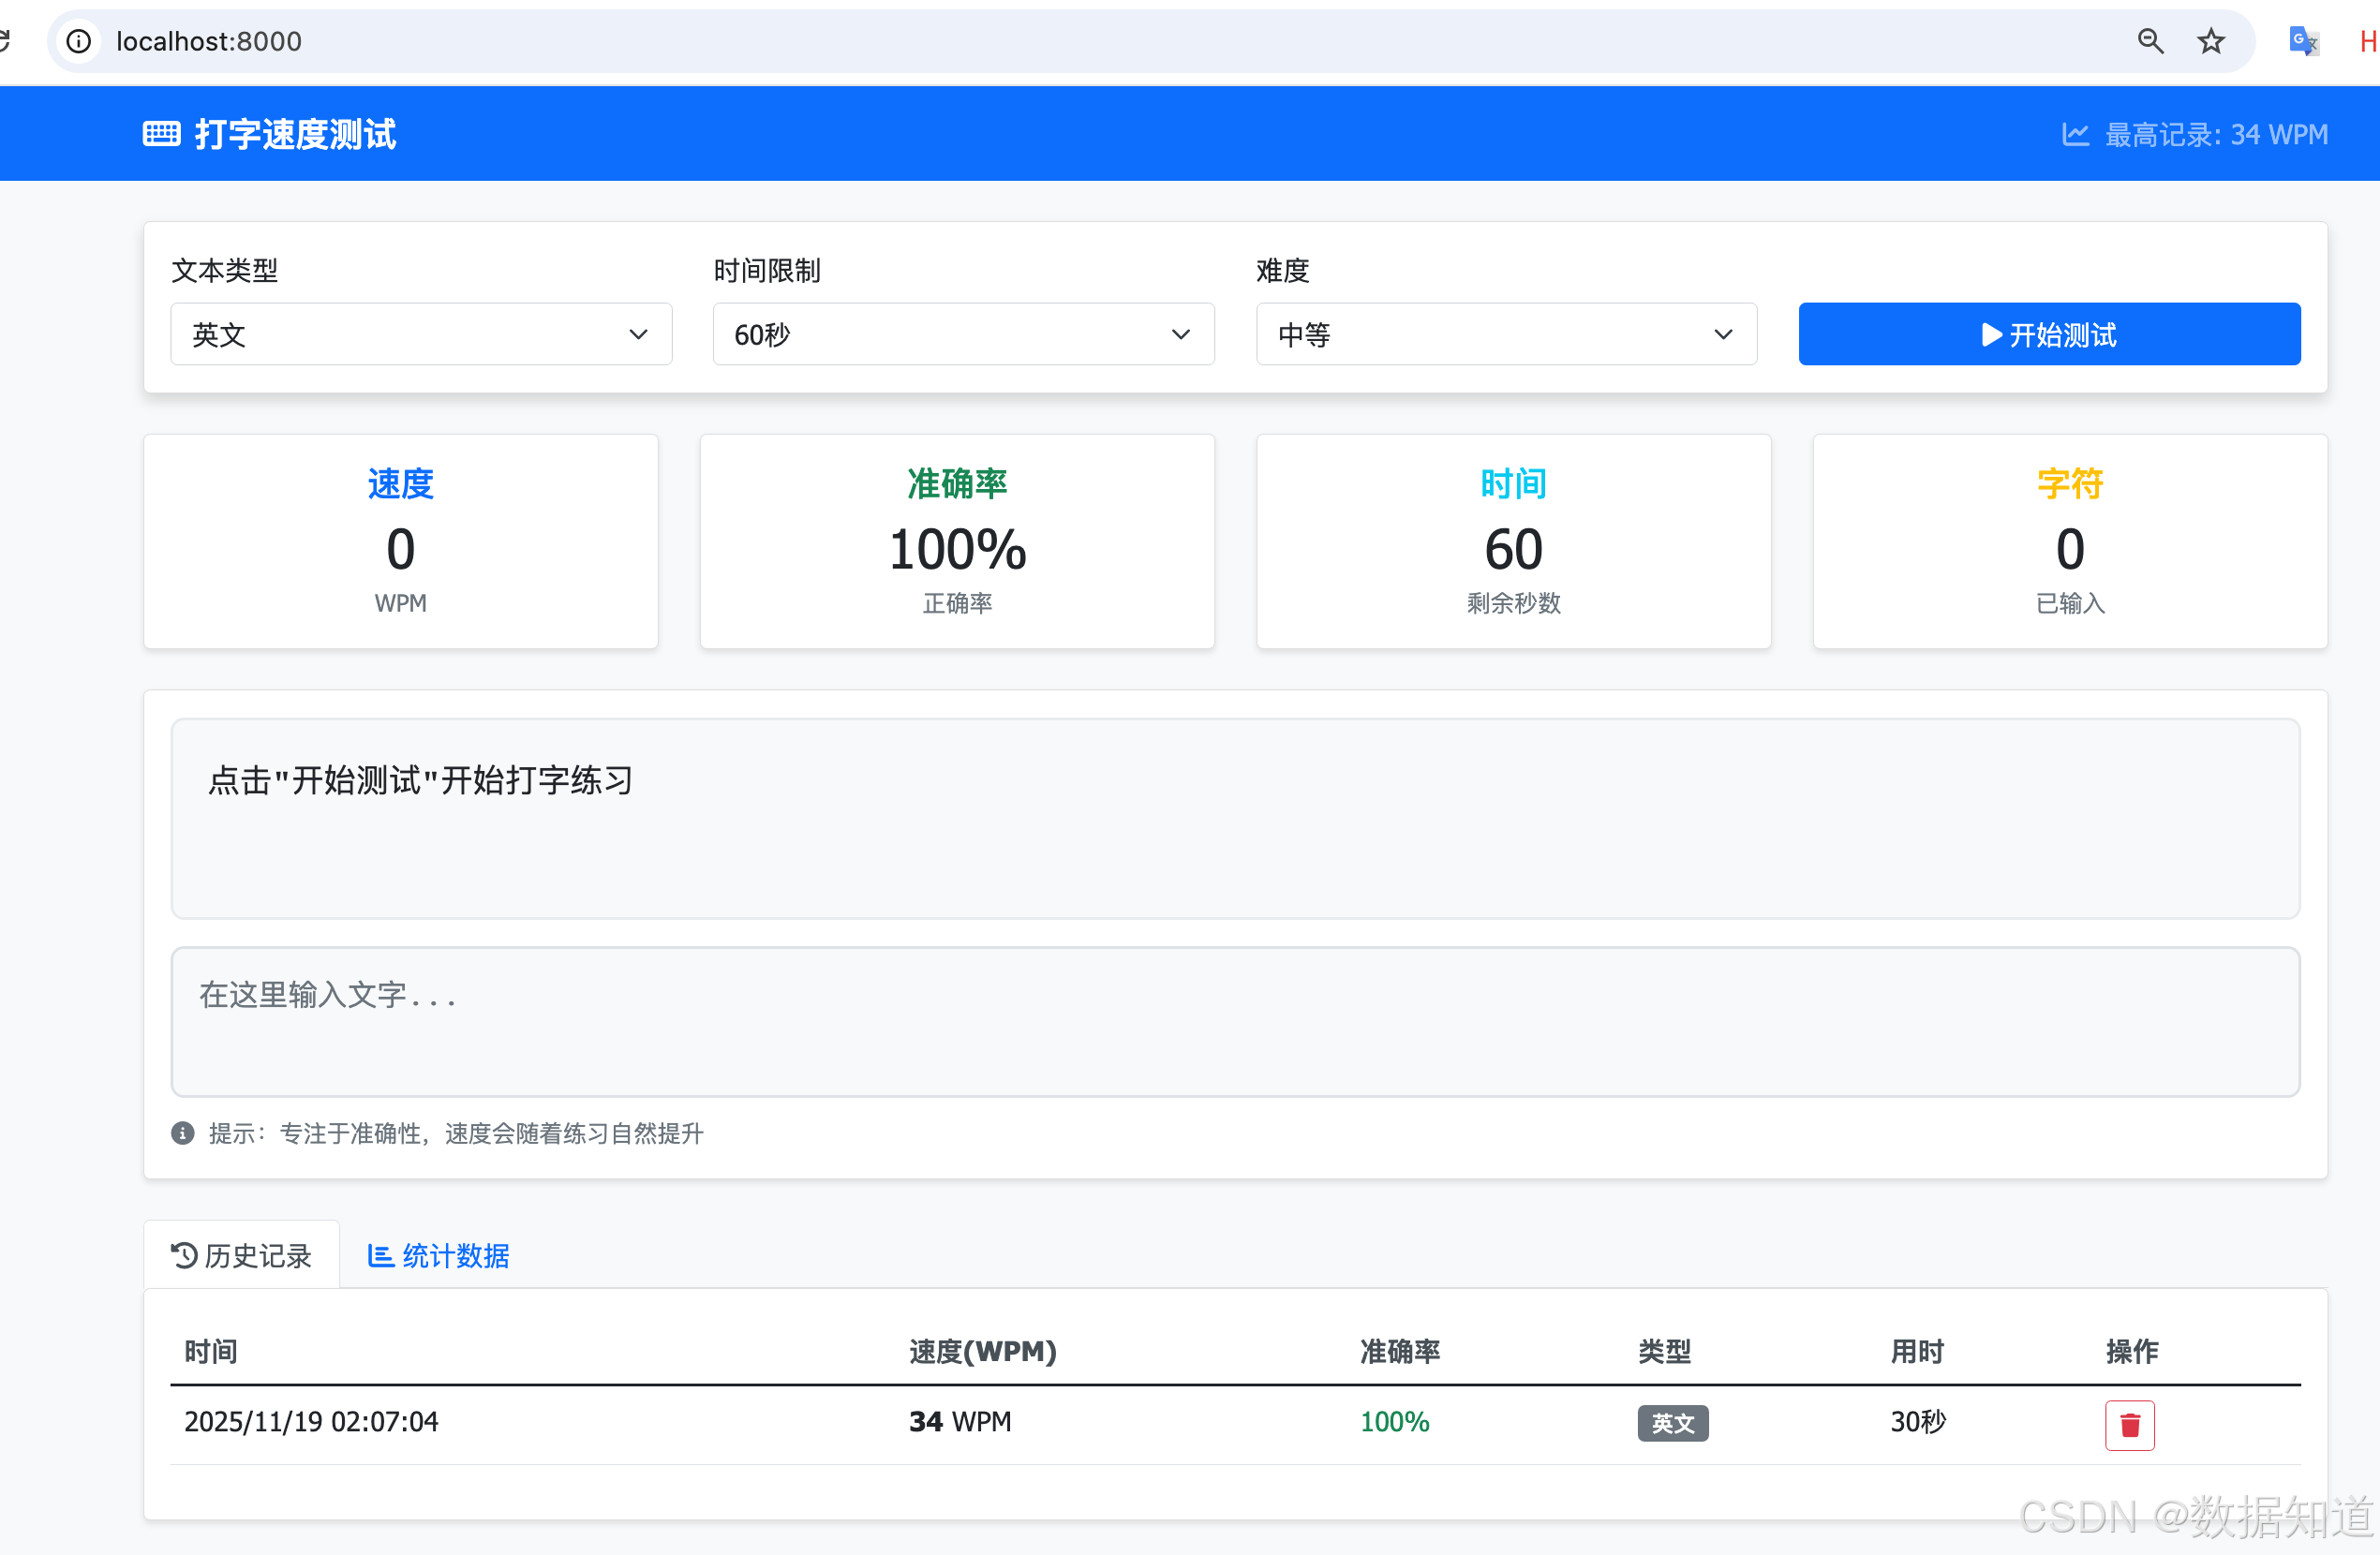Click the info icon next to the tip text
The image size is (2380, 1555).
(x=181, y=1133)
